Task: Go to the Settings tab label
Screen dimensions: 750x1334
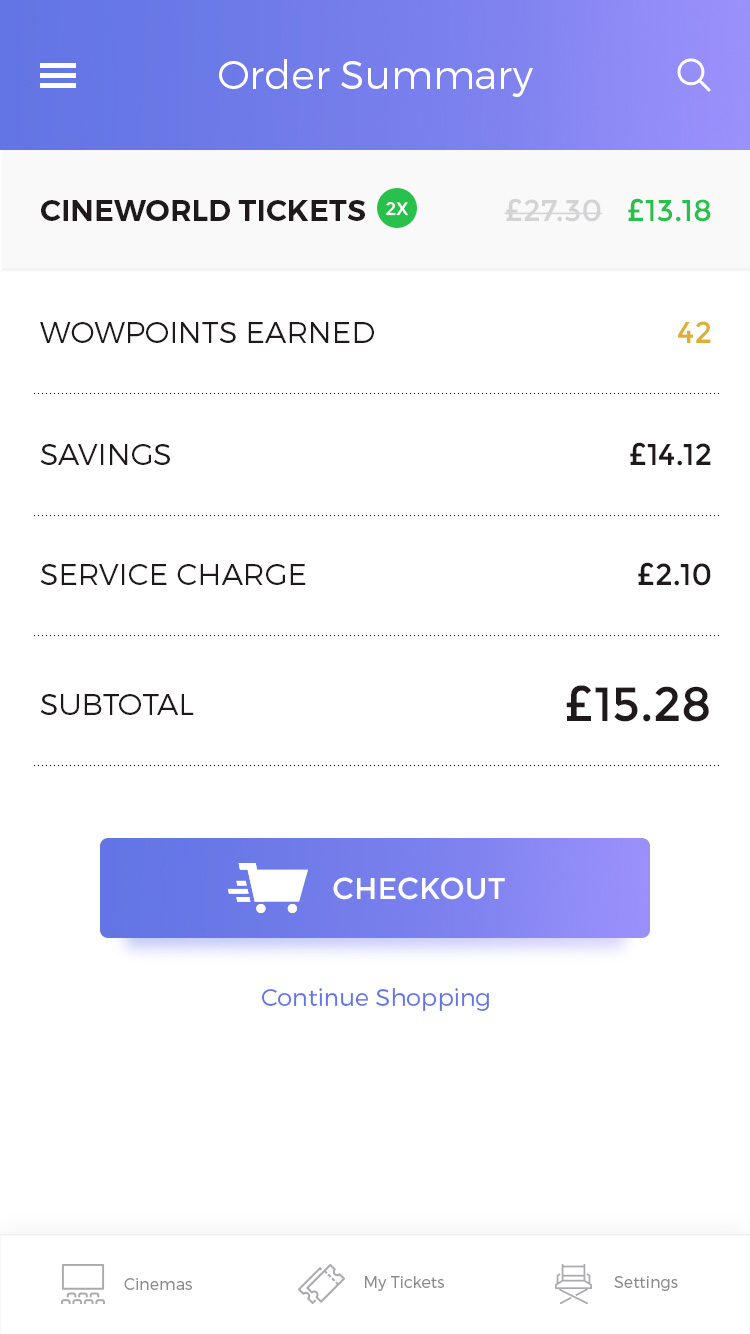Action: 646,1282
